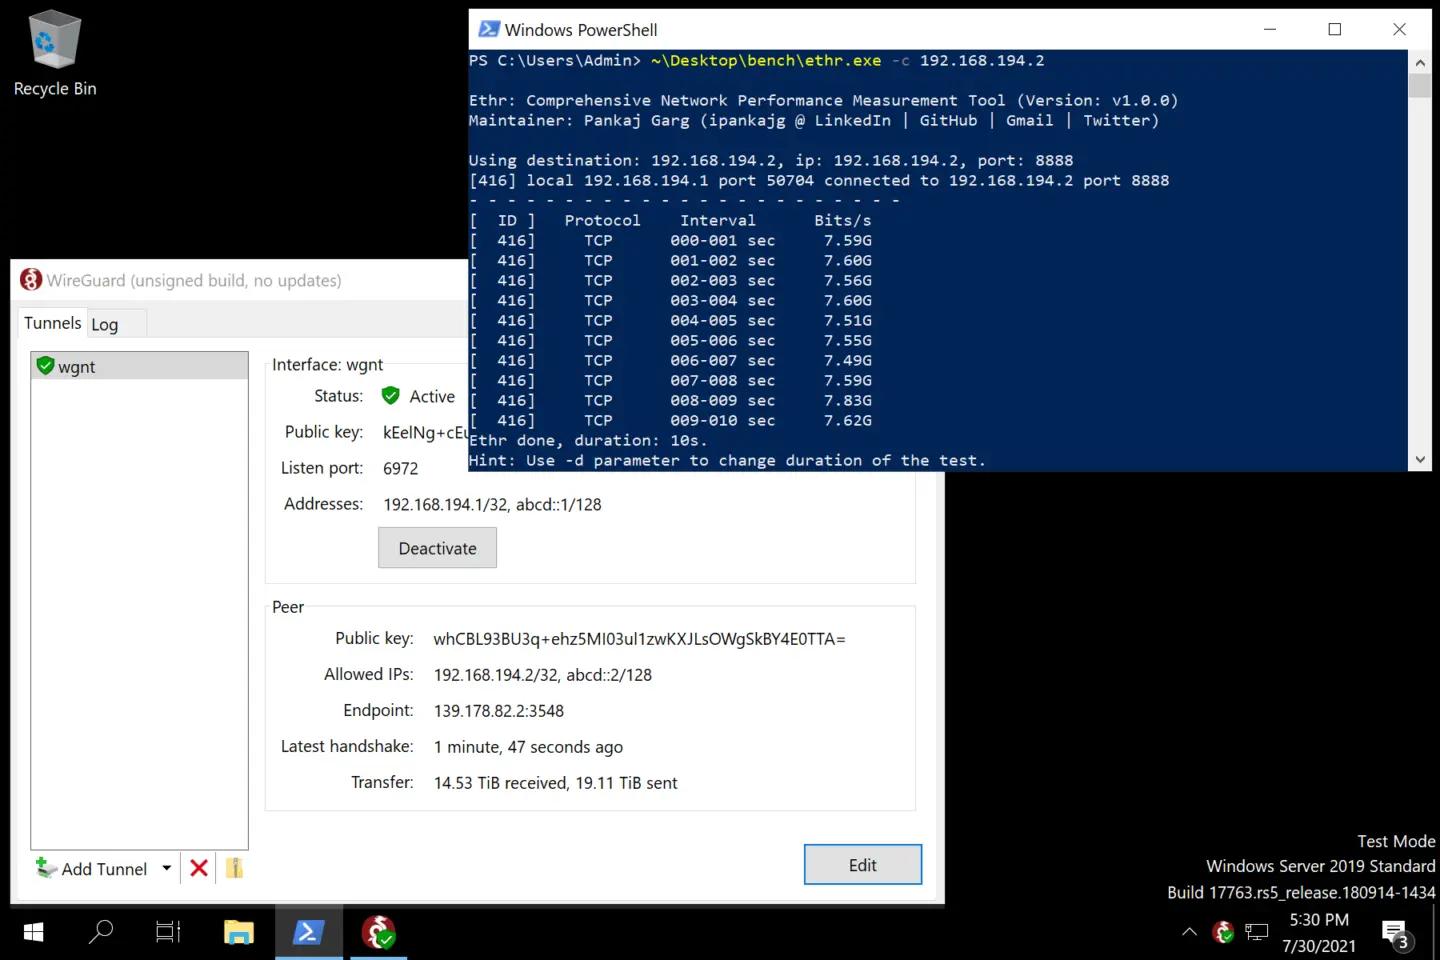1440x960 pixels.
Task: Click the interface Addresses value
Action: pos(492,504)
